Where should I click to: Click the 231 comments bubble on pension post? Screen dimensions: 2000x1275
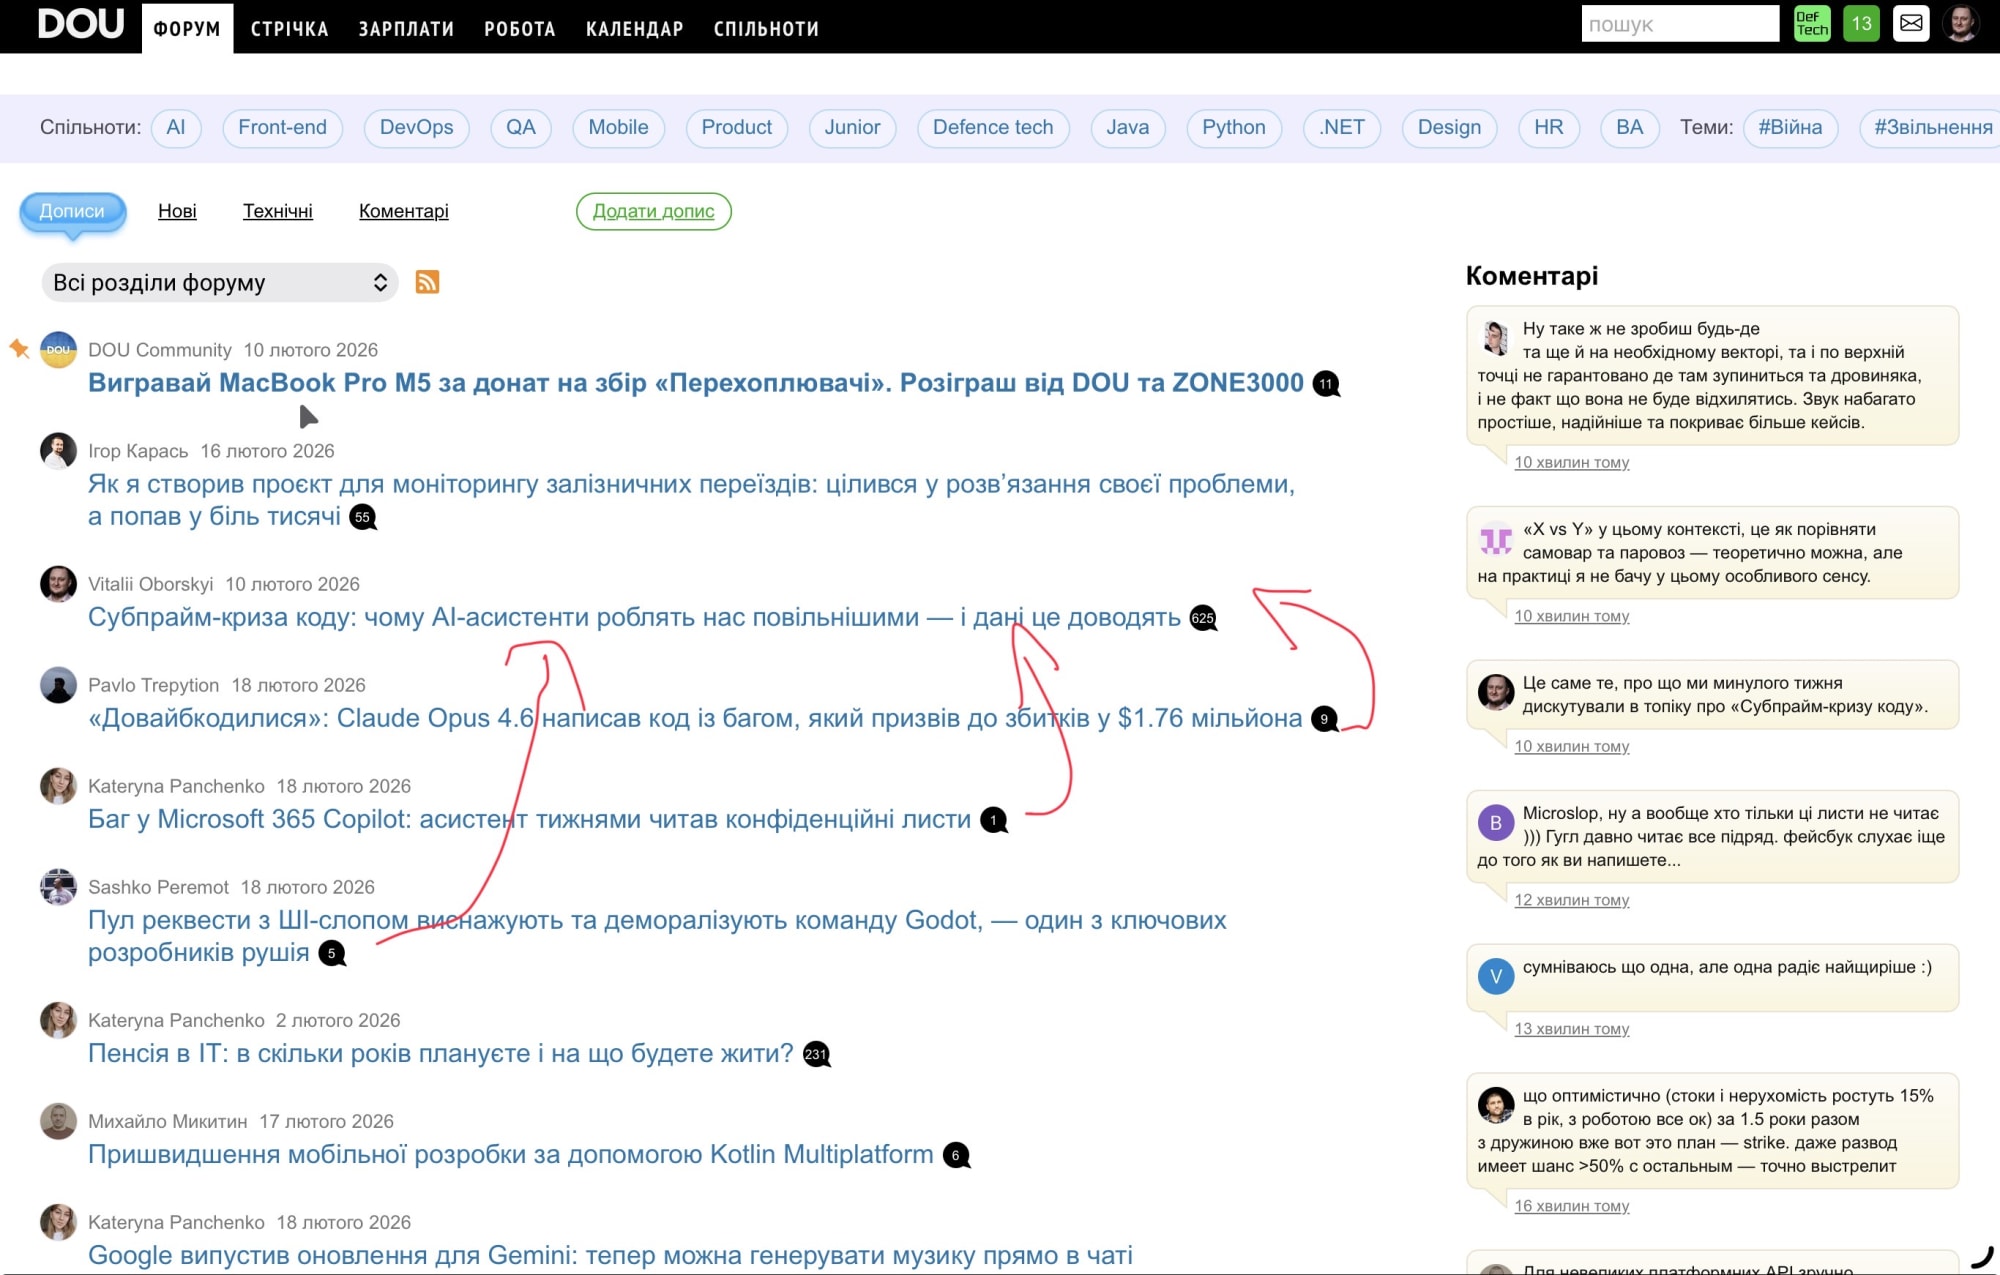[x=816, y=1054]
